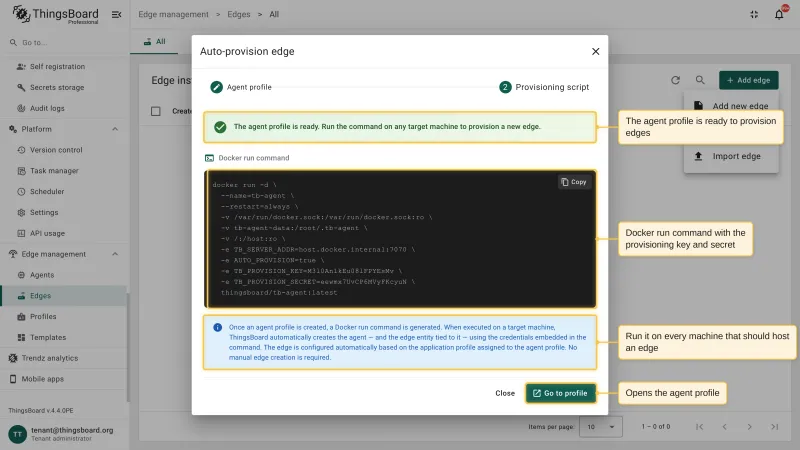Click the AUTO_PROVISION=true line in script
800x450 pixels.
pos(272,260)
